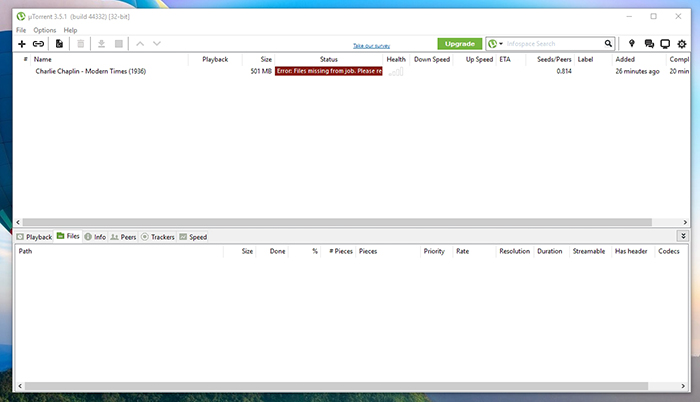Collapse the detail pane double-chevron

click(683, 236)
